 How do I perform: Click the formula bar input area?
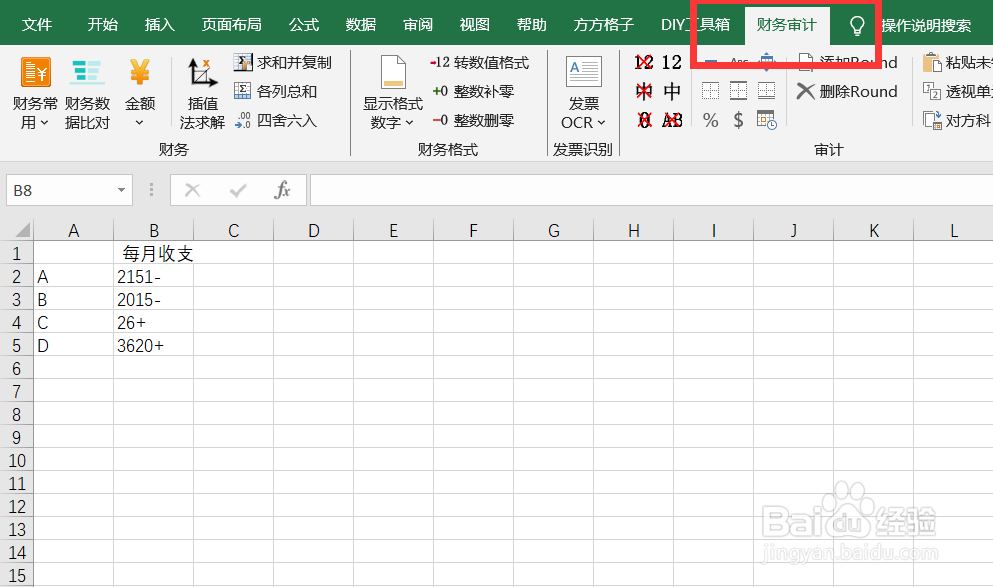click(652, 190)
